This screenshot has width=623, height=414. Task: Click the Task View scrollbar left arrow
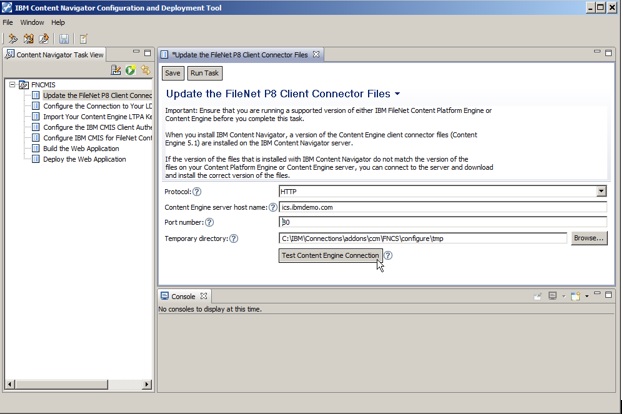10,384
